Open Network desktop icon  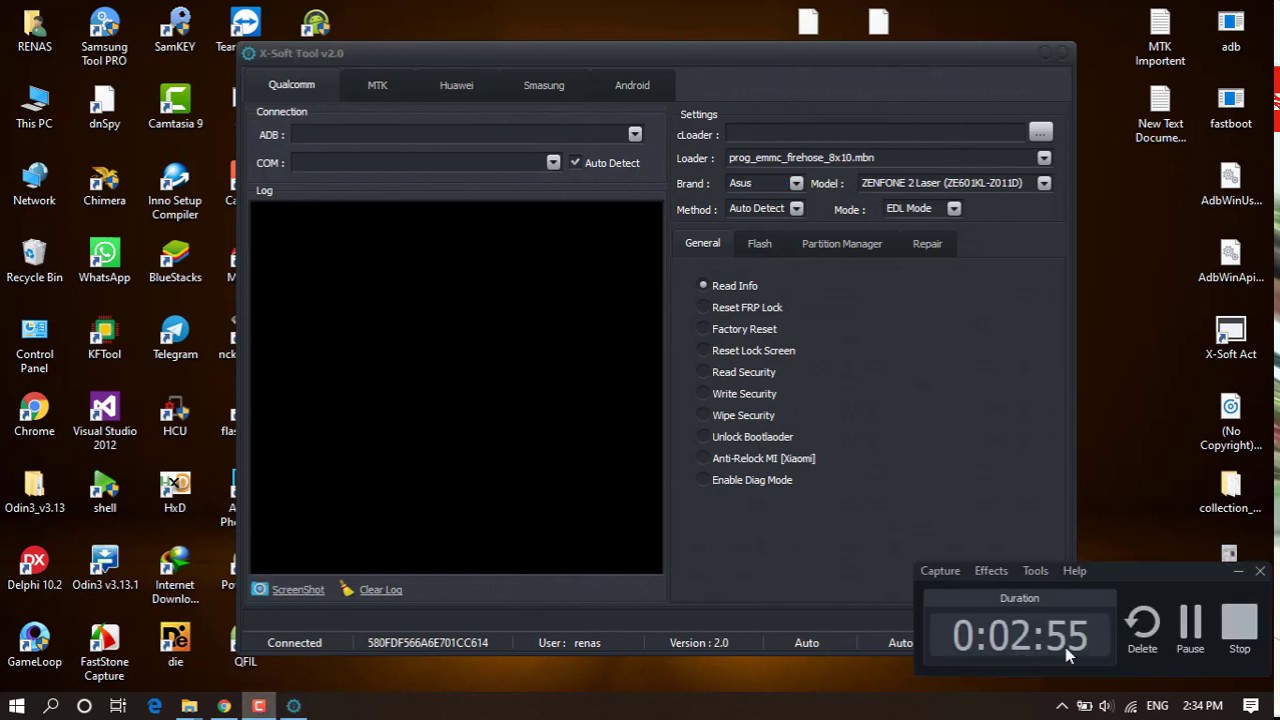pos(34,184)
